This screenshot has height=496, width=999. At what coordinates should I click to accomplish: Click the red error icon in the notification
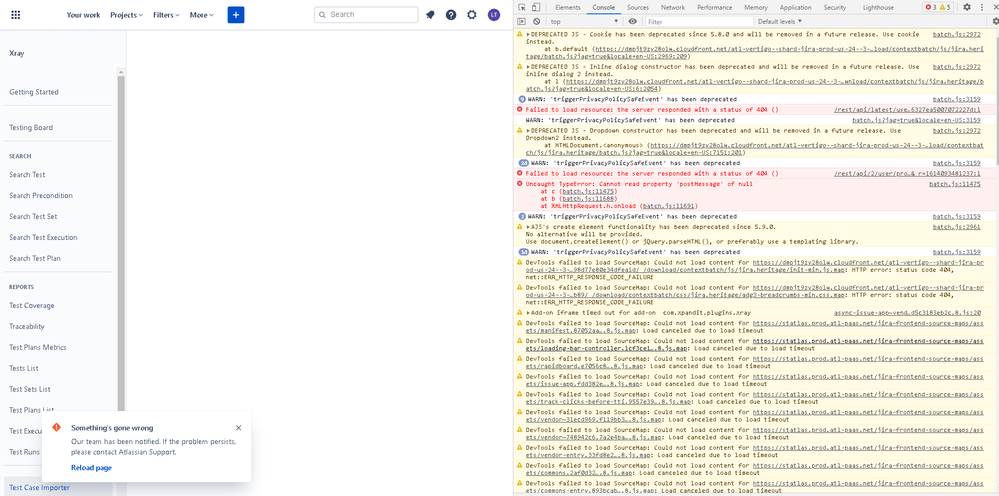[57, 427]
